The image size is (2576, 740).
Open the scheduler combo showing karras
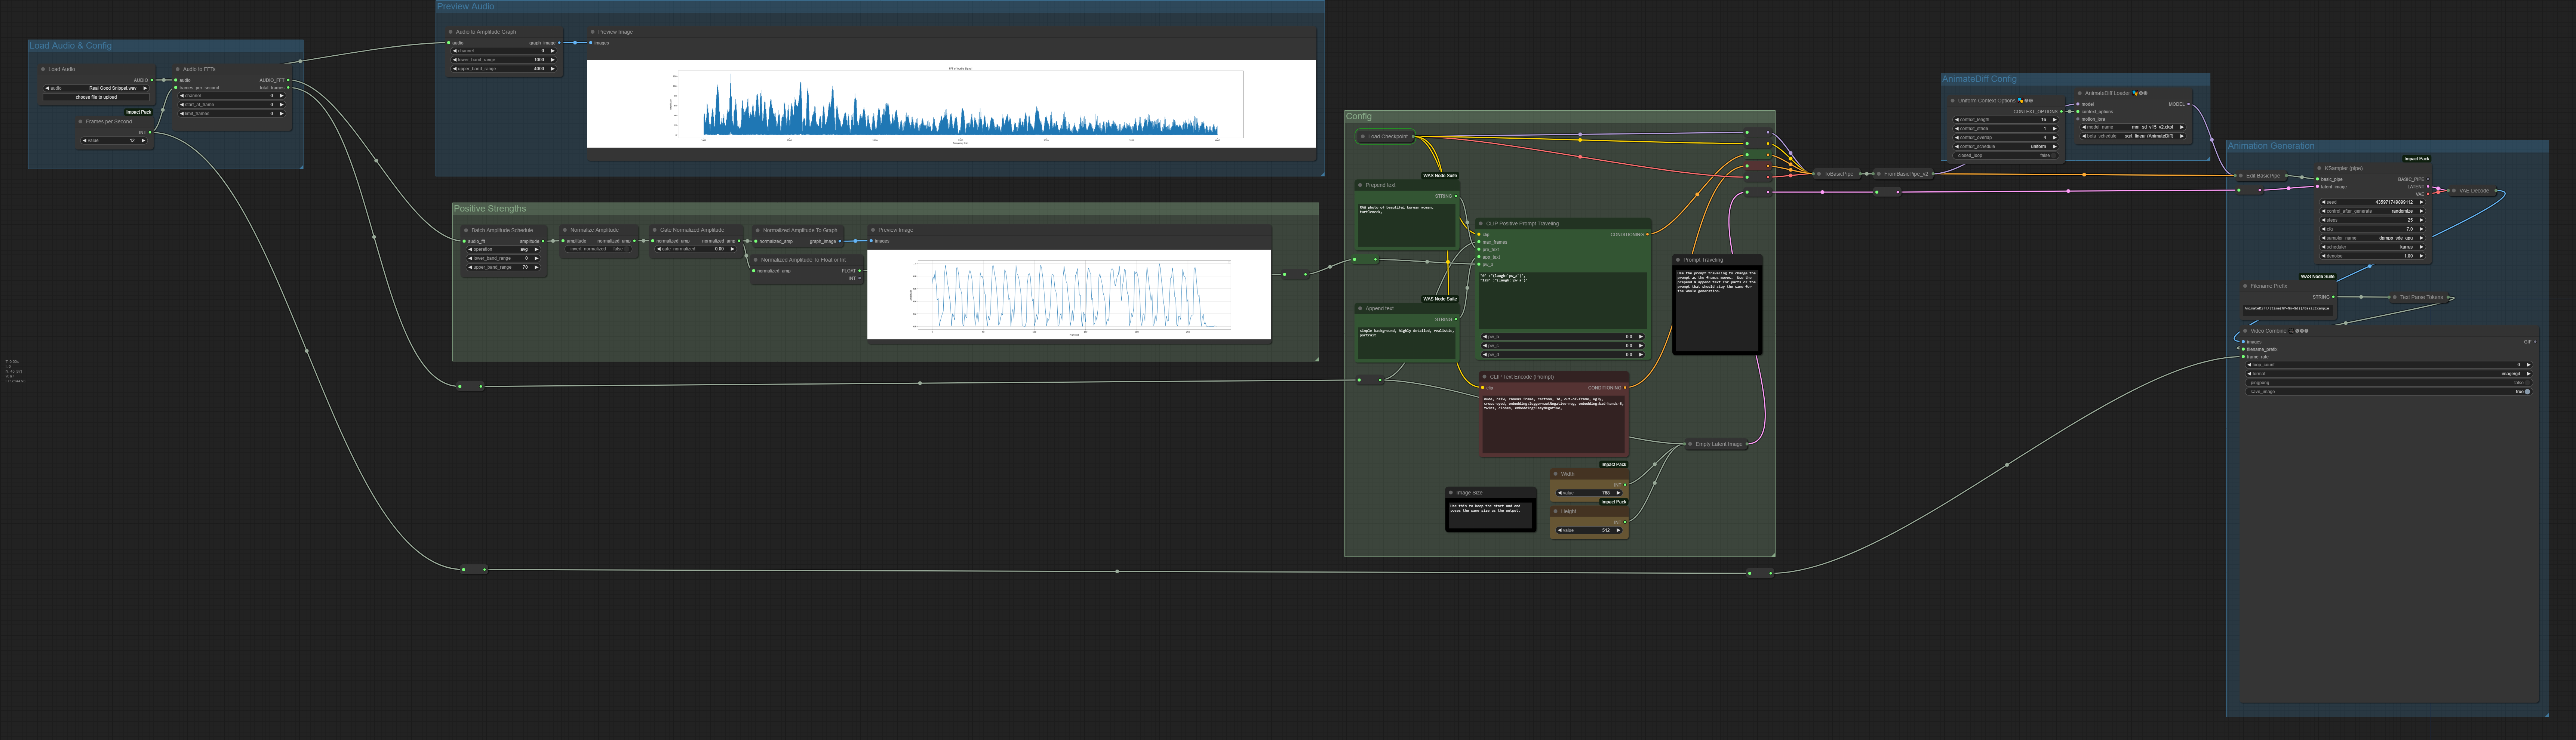coord(2373,247)
